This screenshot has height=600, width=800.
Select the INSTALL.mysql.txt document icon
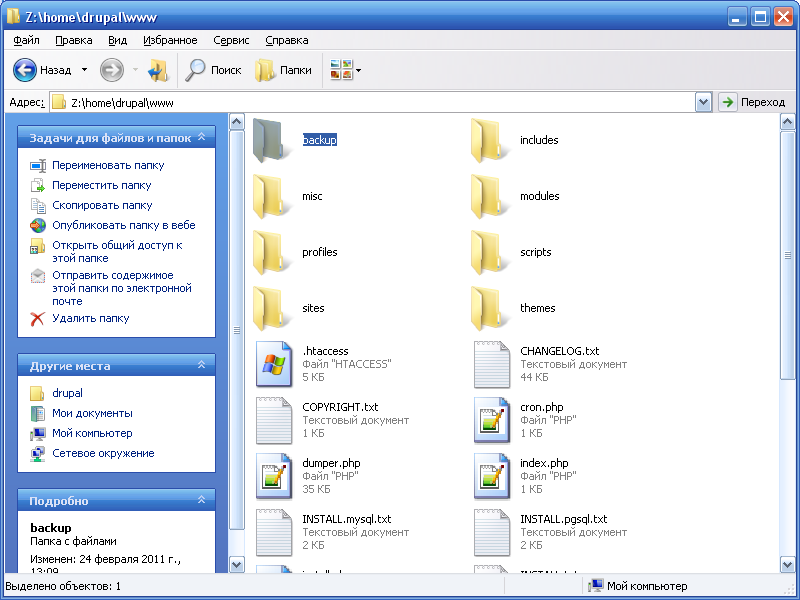[x=274, y=532]
